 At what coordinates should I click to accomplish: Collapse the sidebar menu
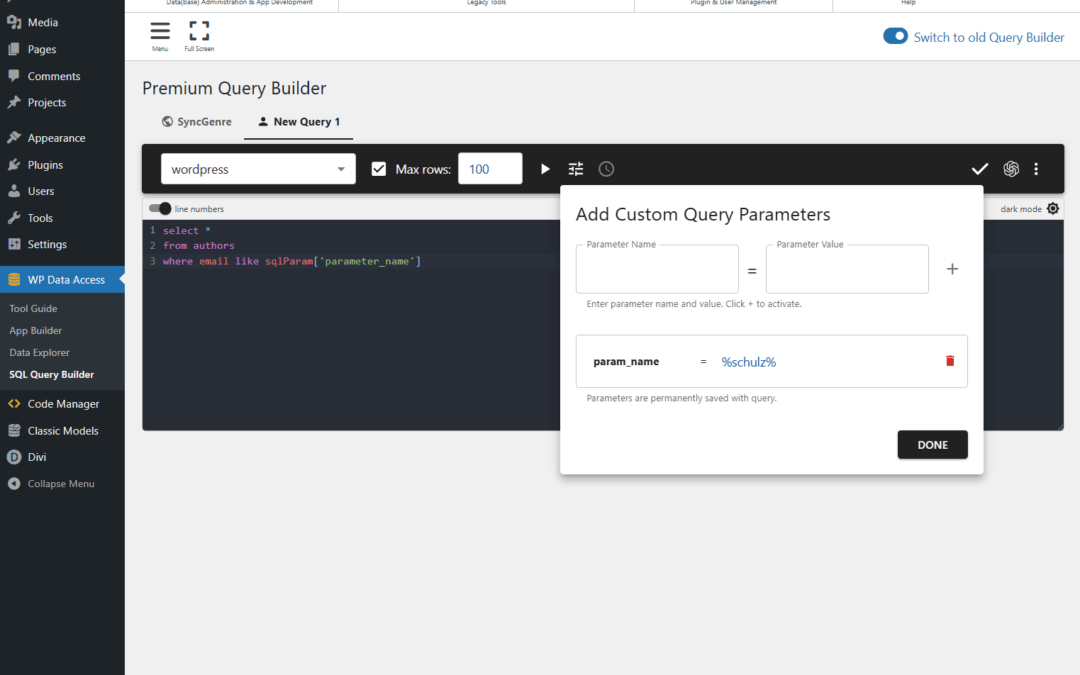pyautogui.click(x=62, y=484)
